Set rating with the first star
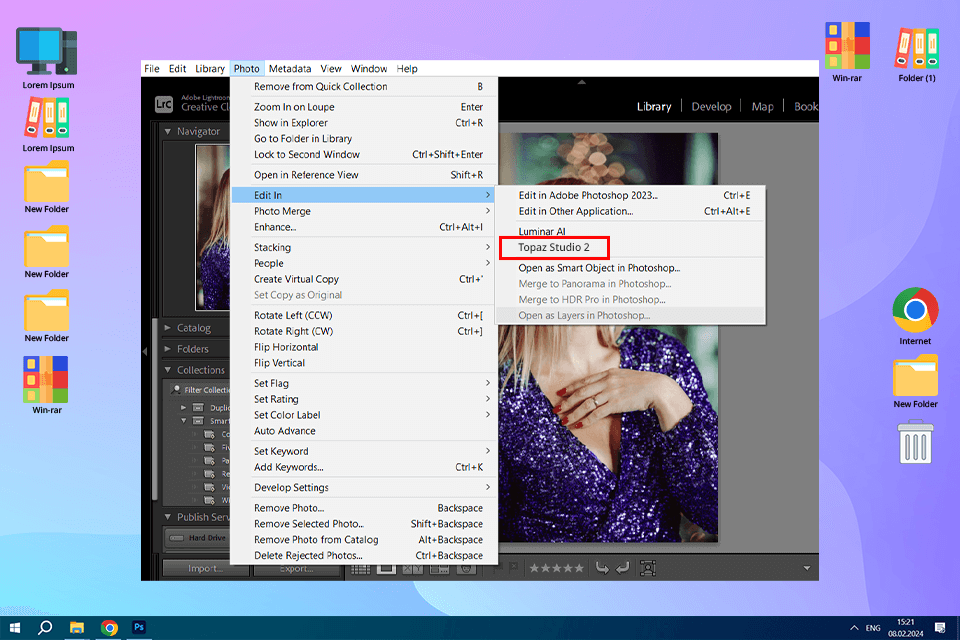 (534, 568)
